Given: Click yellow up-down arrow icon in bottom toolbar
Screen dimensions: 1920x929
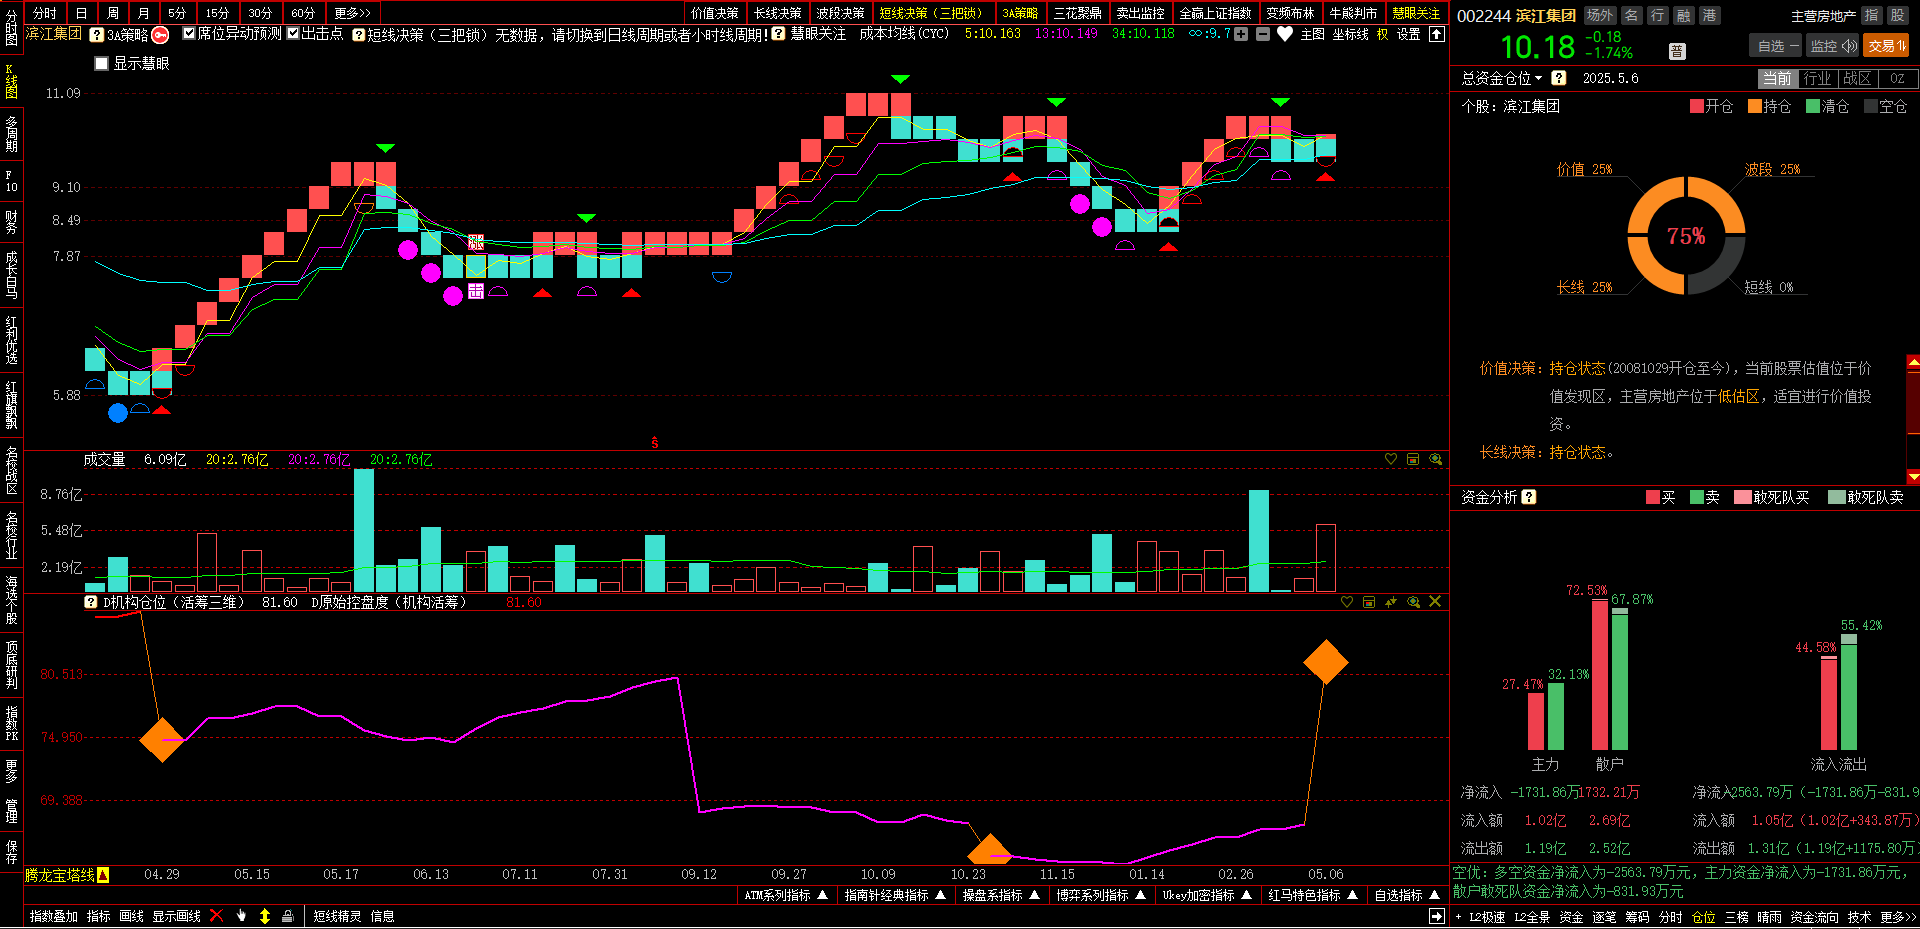Looking at the screenshot, I should click(265, 916).
